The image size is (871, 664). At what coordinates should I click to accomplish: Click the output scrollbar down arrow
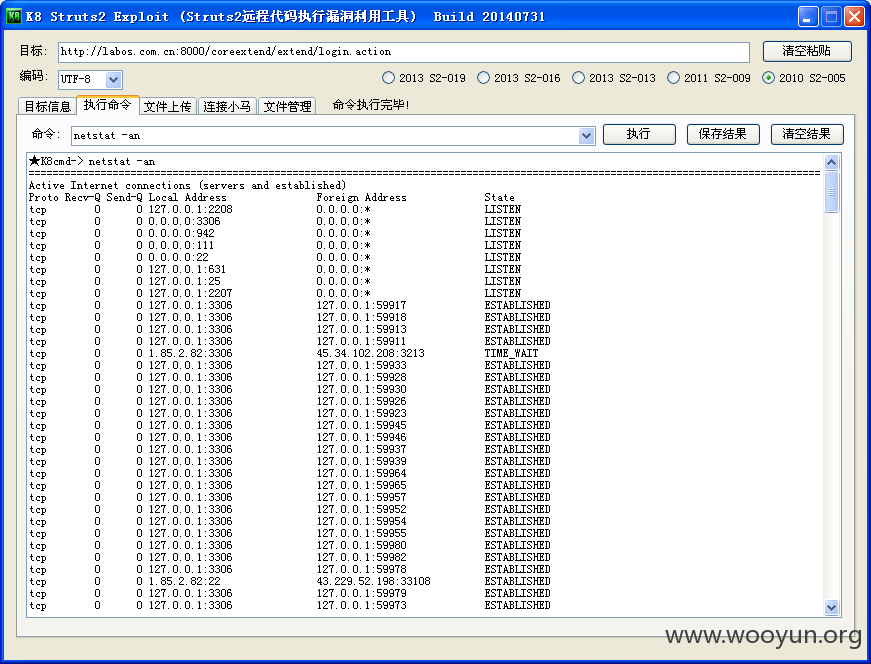click(x=831, y=607)
